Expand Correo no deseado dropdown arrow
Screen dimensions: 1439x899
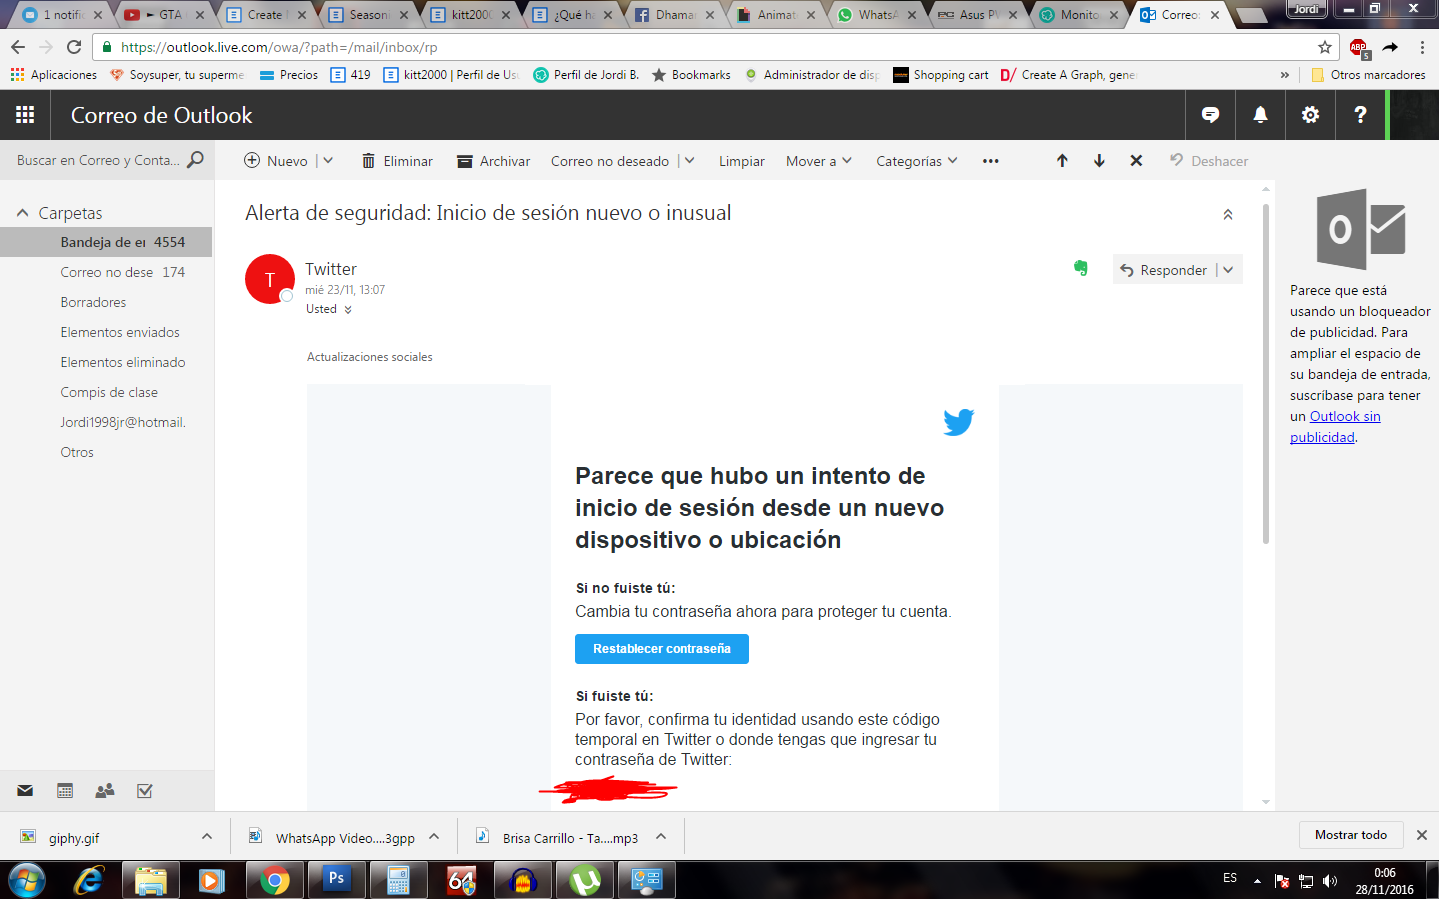click(689, 160)
